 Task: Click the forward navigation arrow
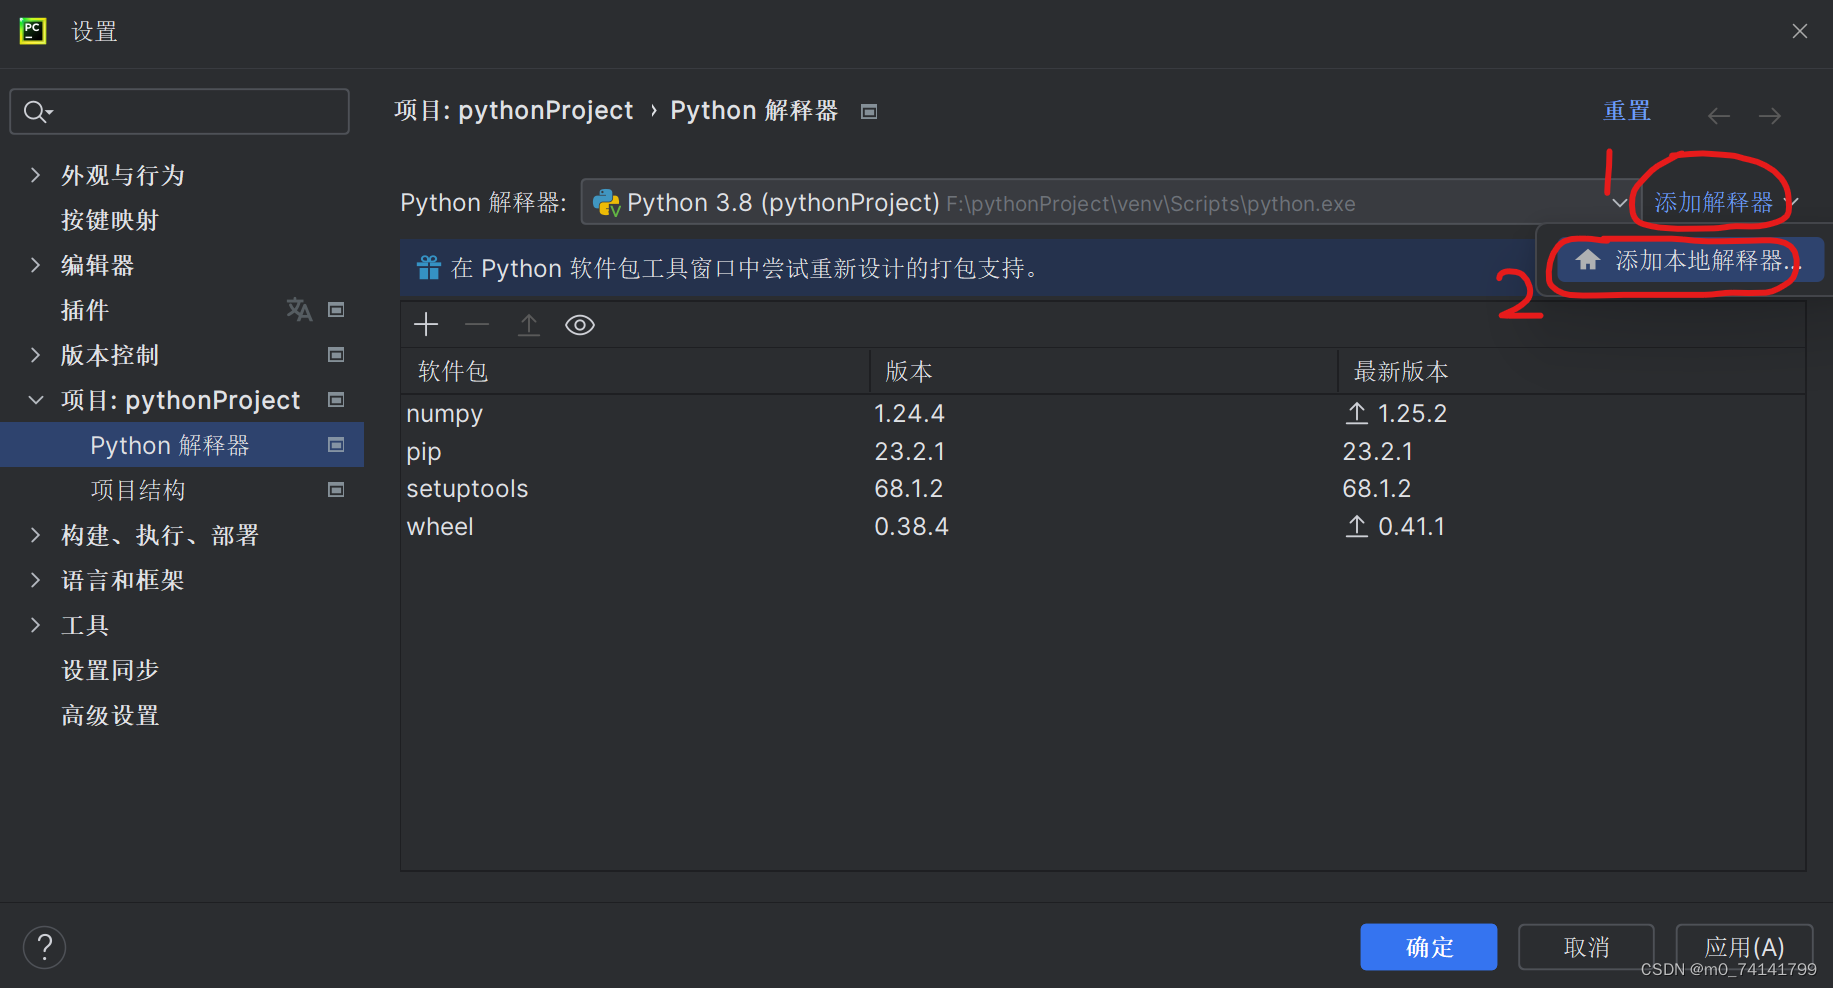pos(1769,115)
